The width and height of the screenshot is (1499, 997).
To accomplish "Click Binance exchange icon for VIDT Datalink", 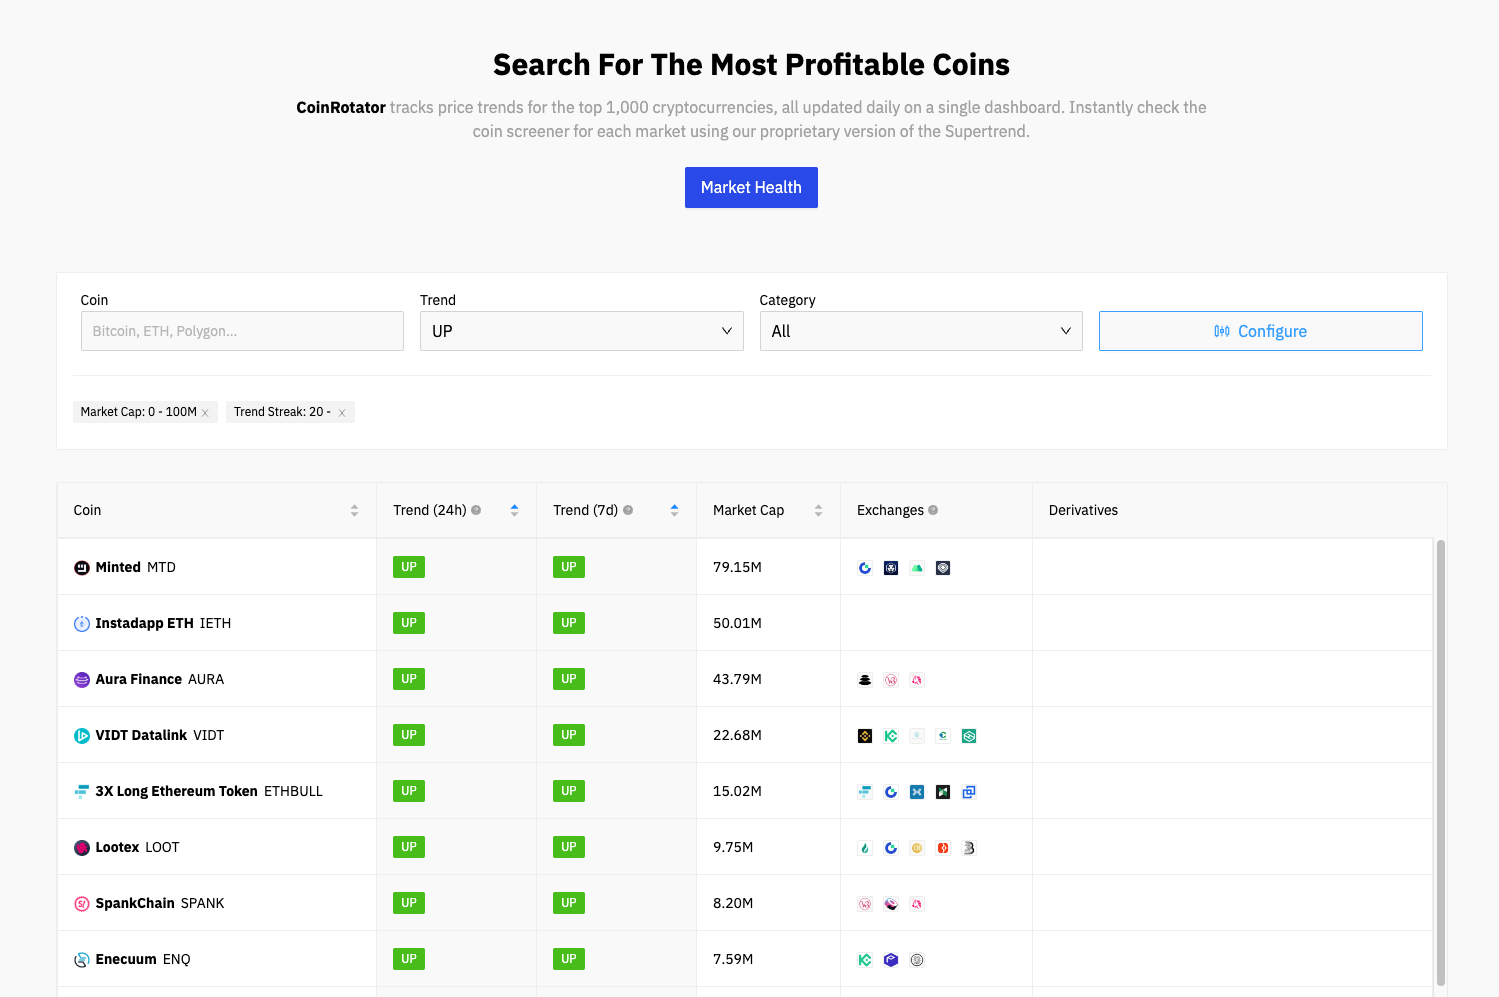I will pos(865,736).
